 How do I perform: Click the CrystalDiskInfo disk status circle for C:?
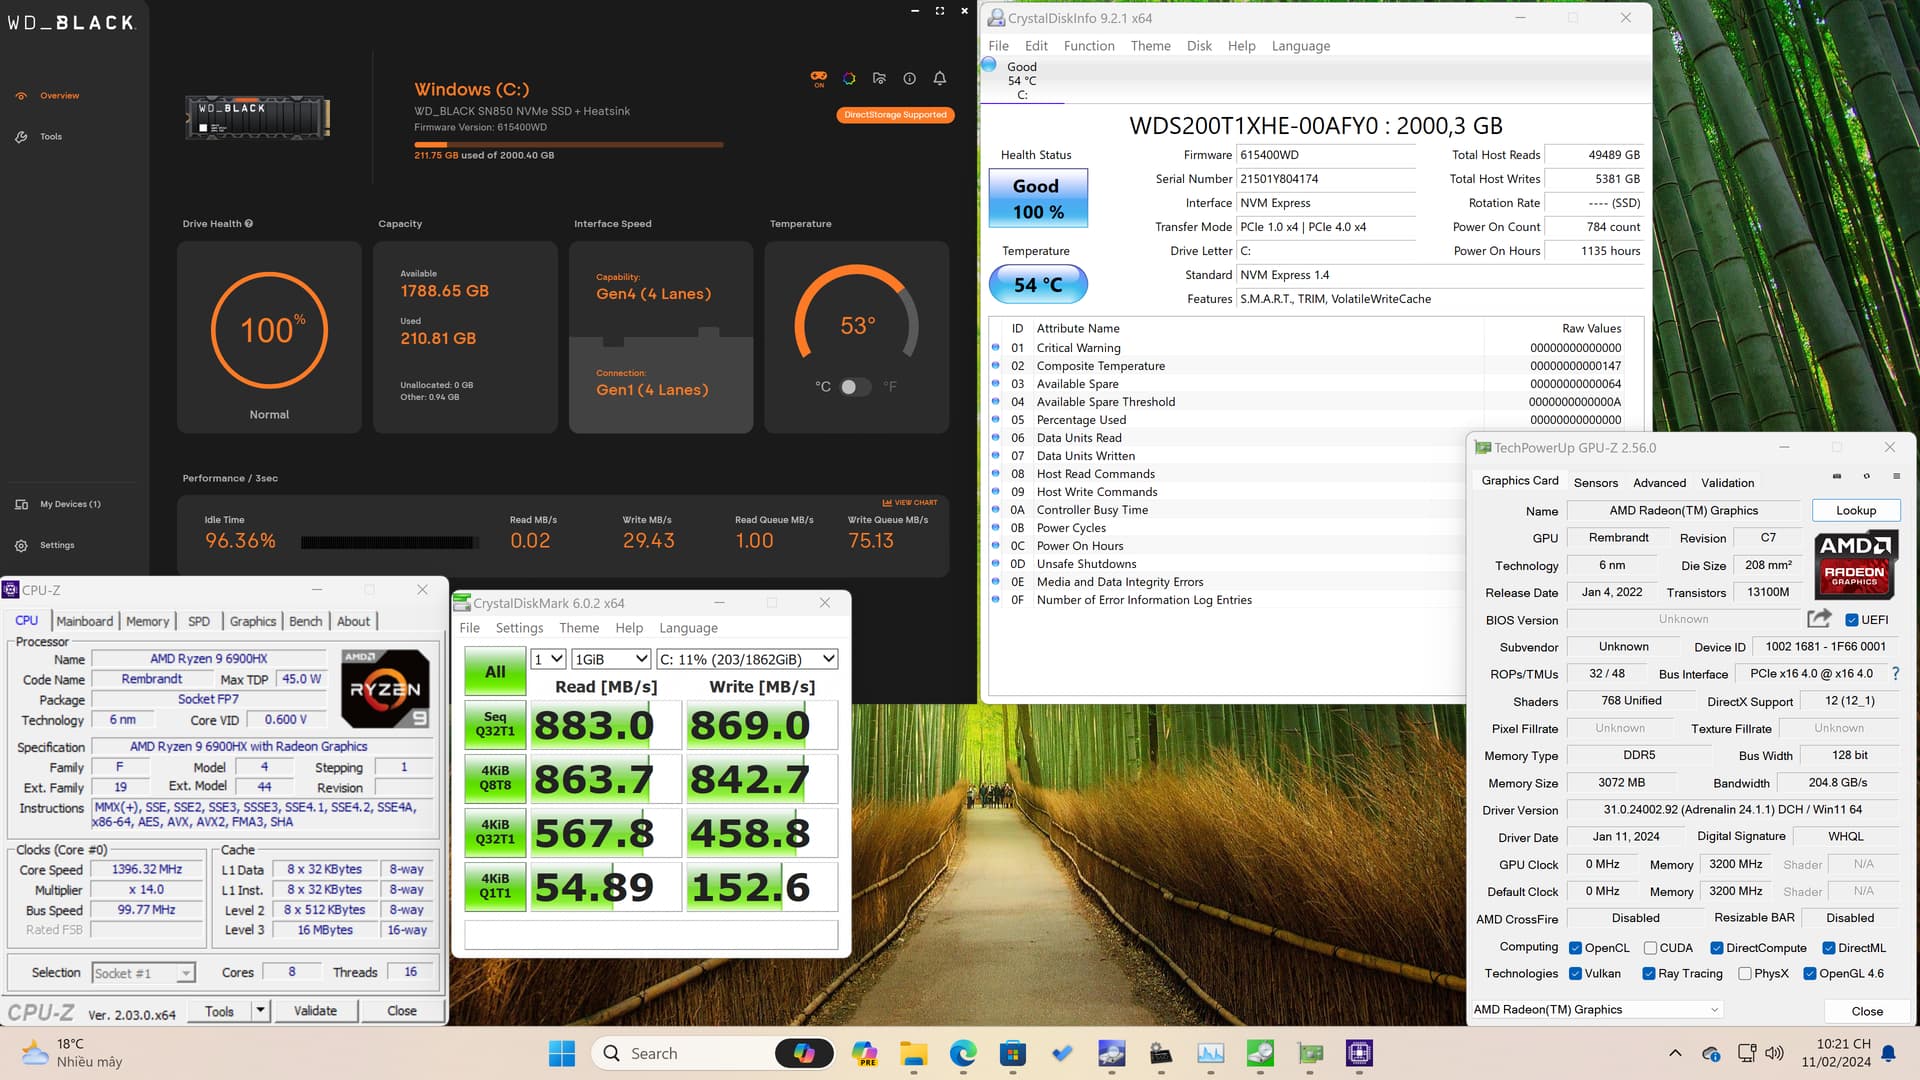tap(989, 65)
